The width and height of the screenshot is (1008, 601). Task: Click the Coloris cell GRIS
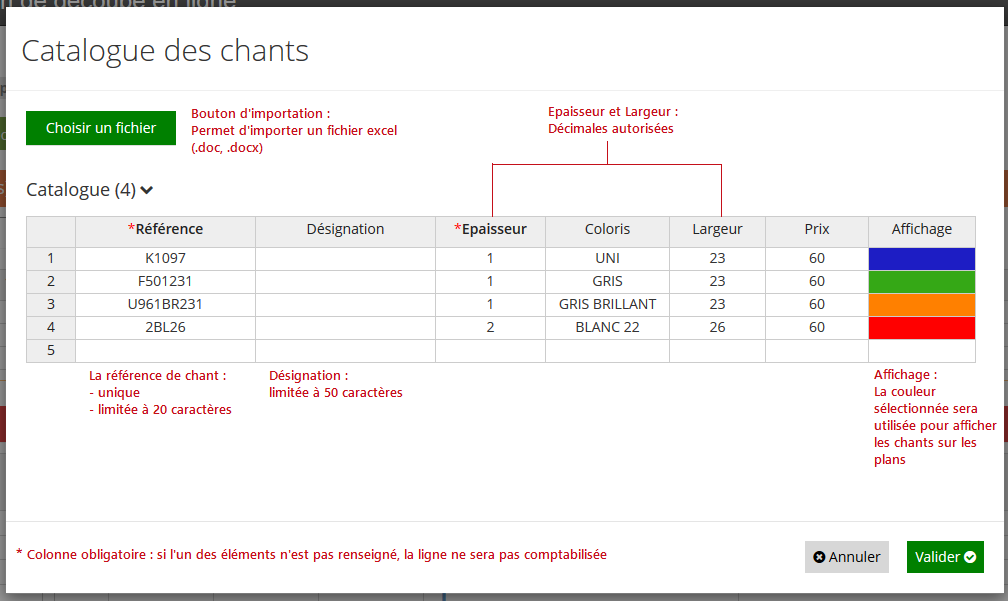(608, 282)
